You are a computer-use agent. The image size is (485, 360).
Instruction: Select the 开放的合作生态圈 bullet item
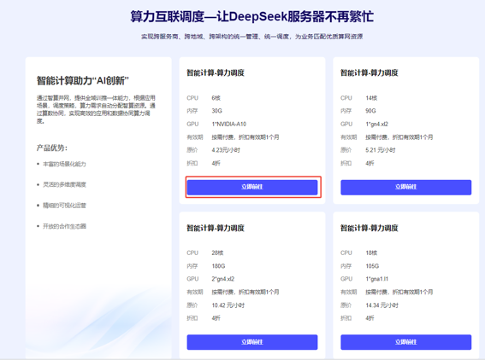pyautogui.click(x=64, y=226)
